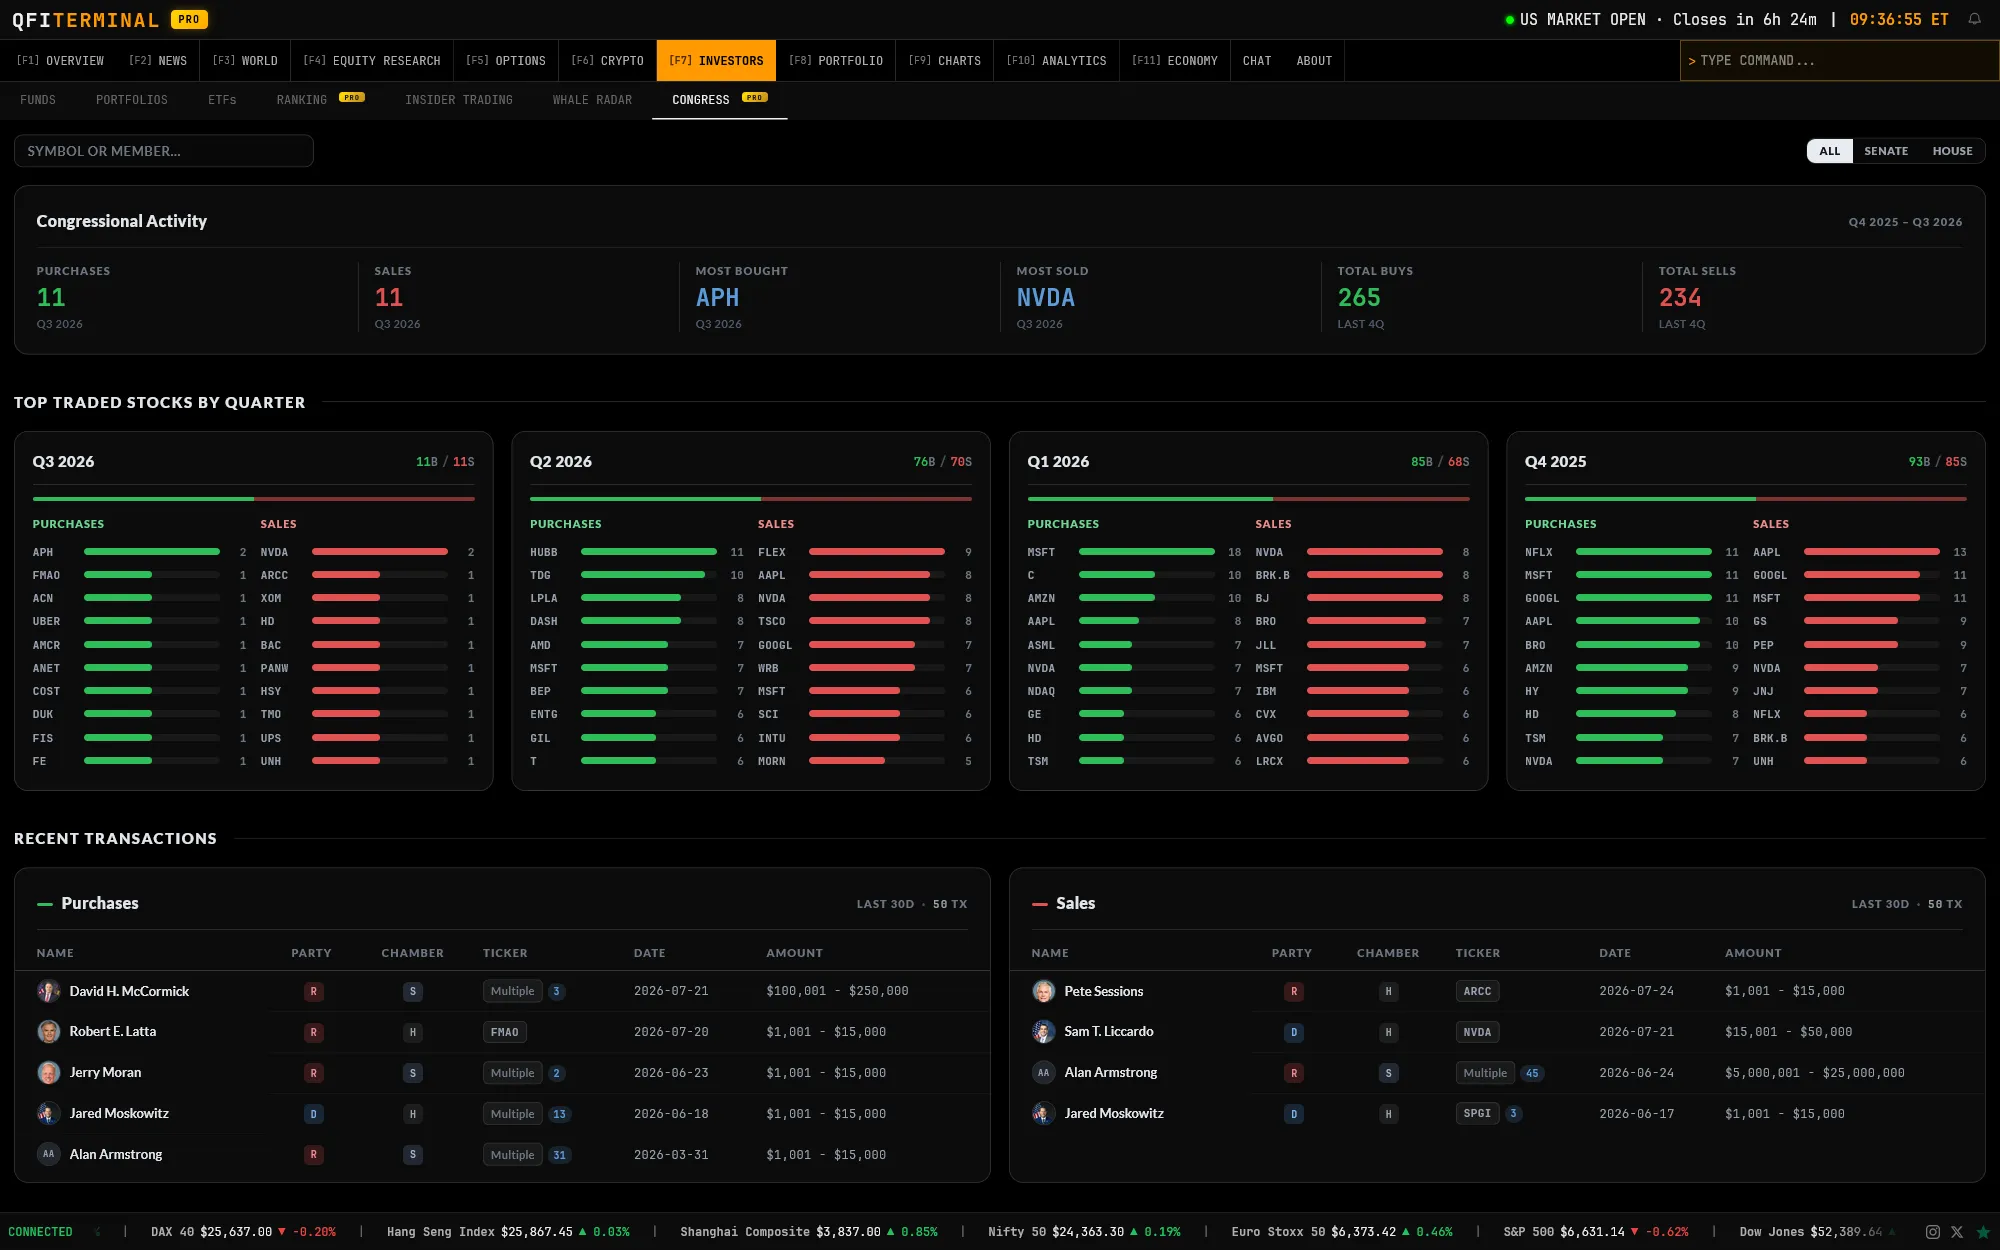Click the SPGI ticker chip in Jared Moskowitz's sale row
The image size is (2000, 1251).
[1477, 1113]
